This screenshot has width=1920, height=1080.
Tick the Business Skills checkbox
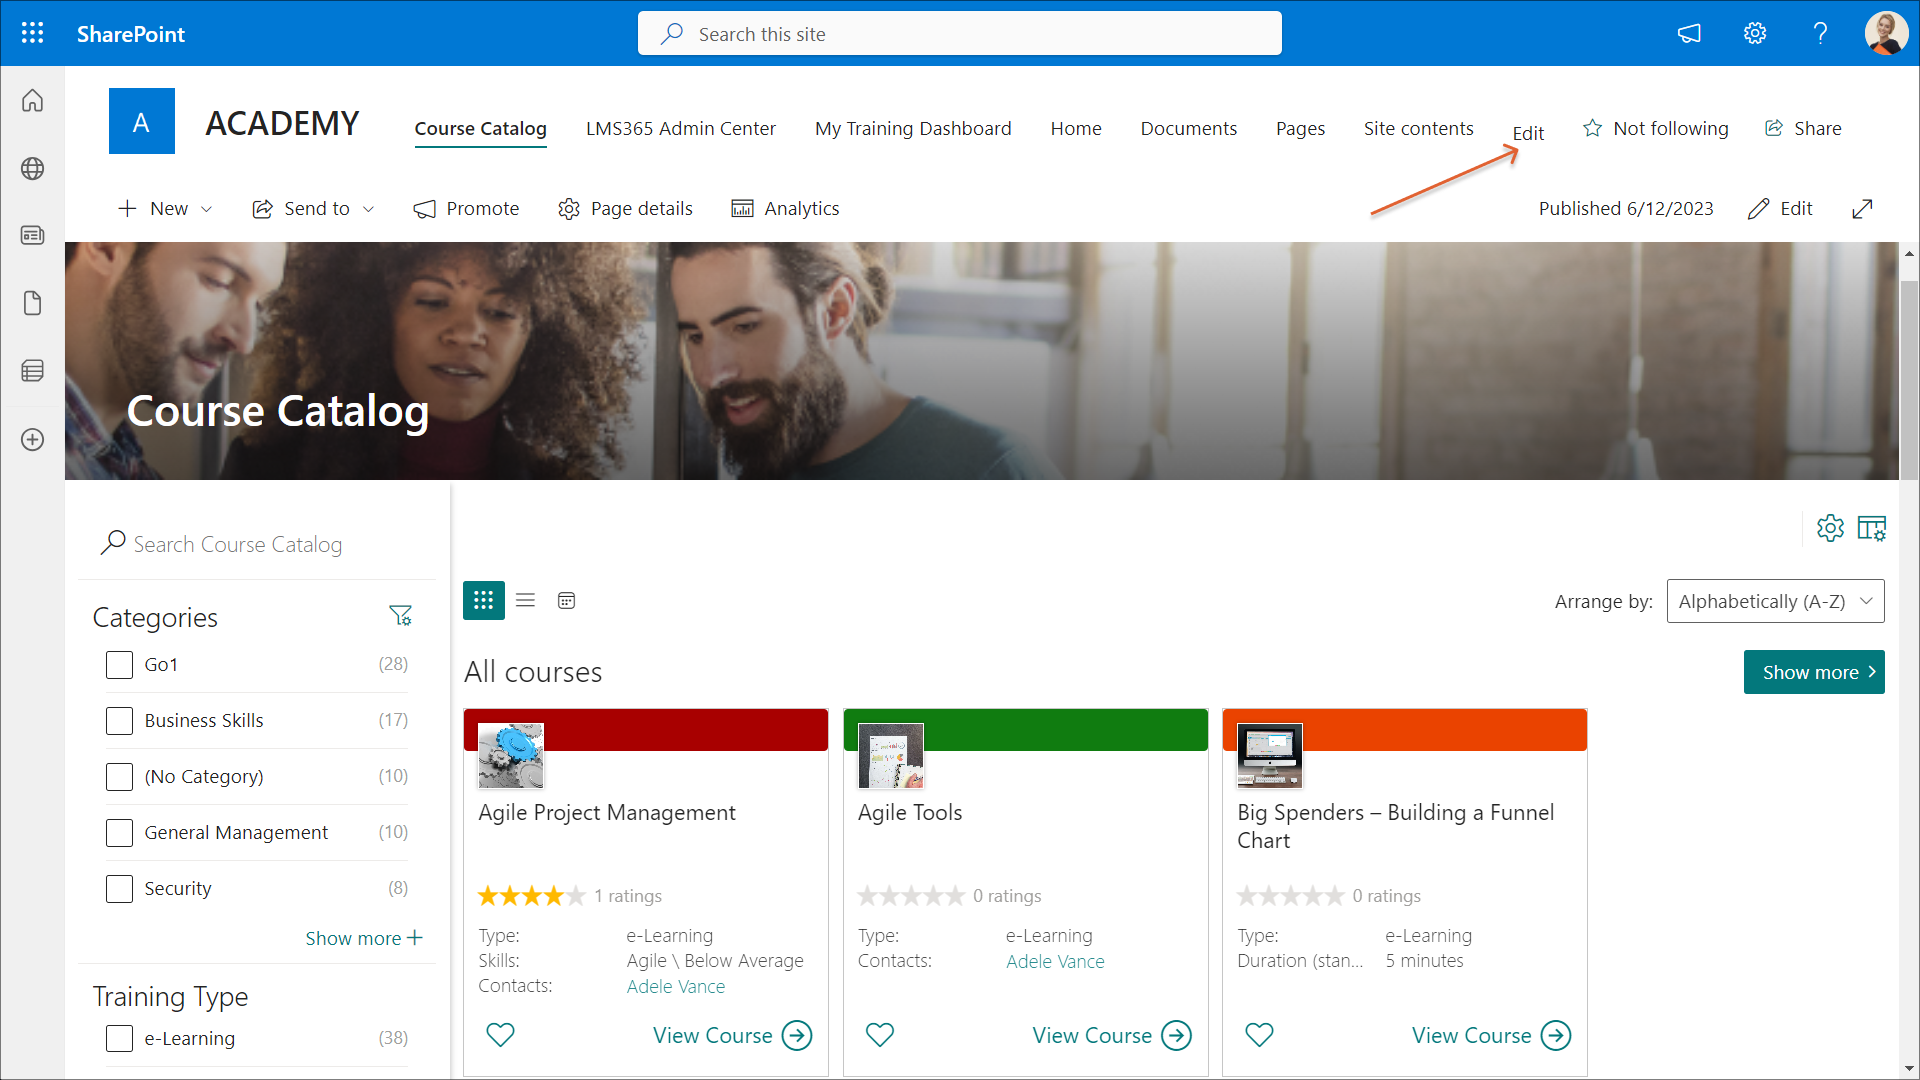tap(119, 720)
